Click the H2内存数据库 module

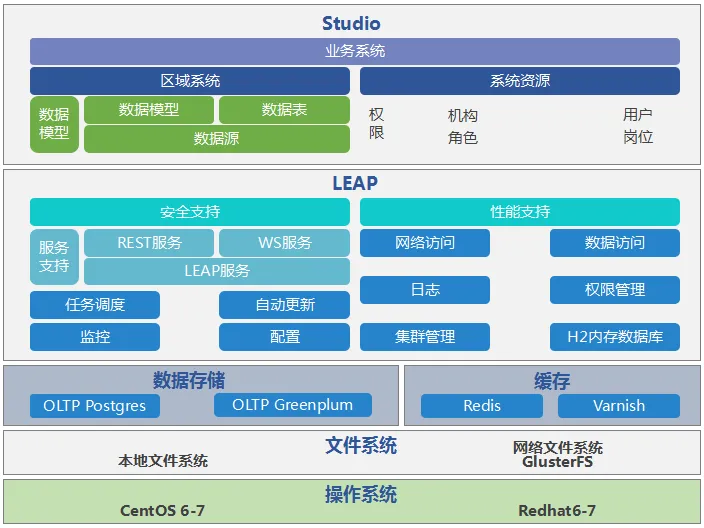(x=614, y=337)
